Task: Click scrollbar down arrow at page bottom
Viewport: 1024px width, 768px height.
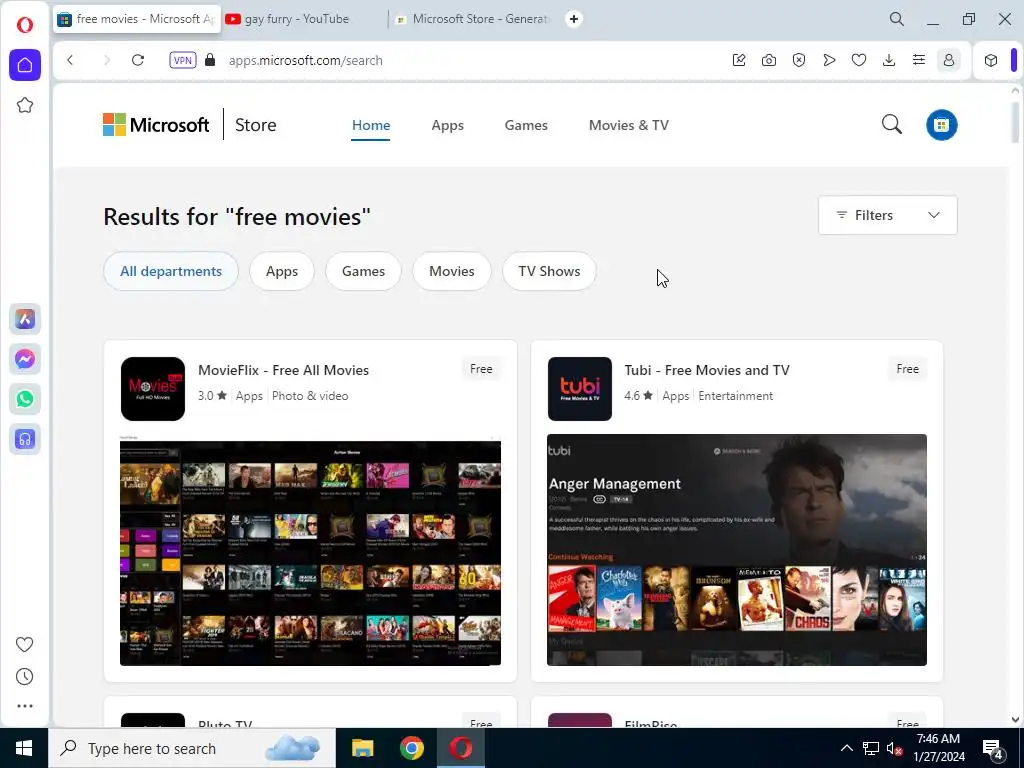Action: pyautogui.click(x=1015, y=720)
